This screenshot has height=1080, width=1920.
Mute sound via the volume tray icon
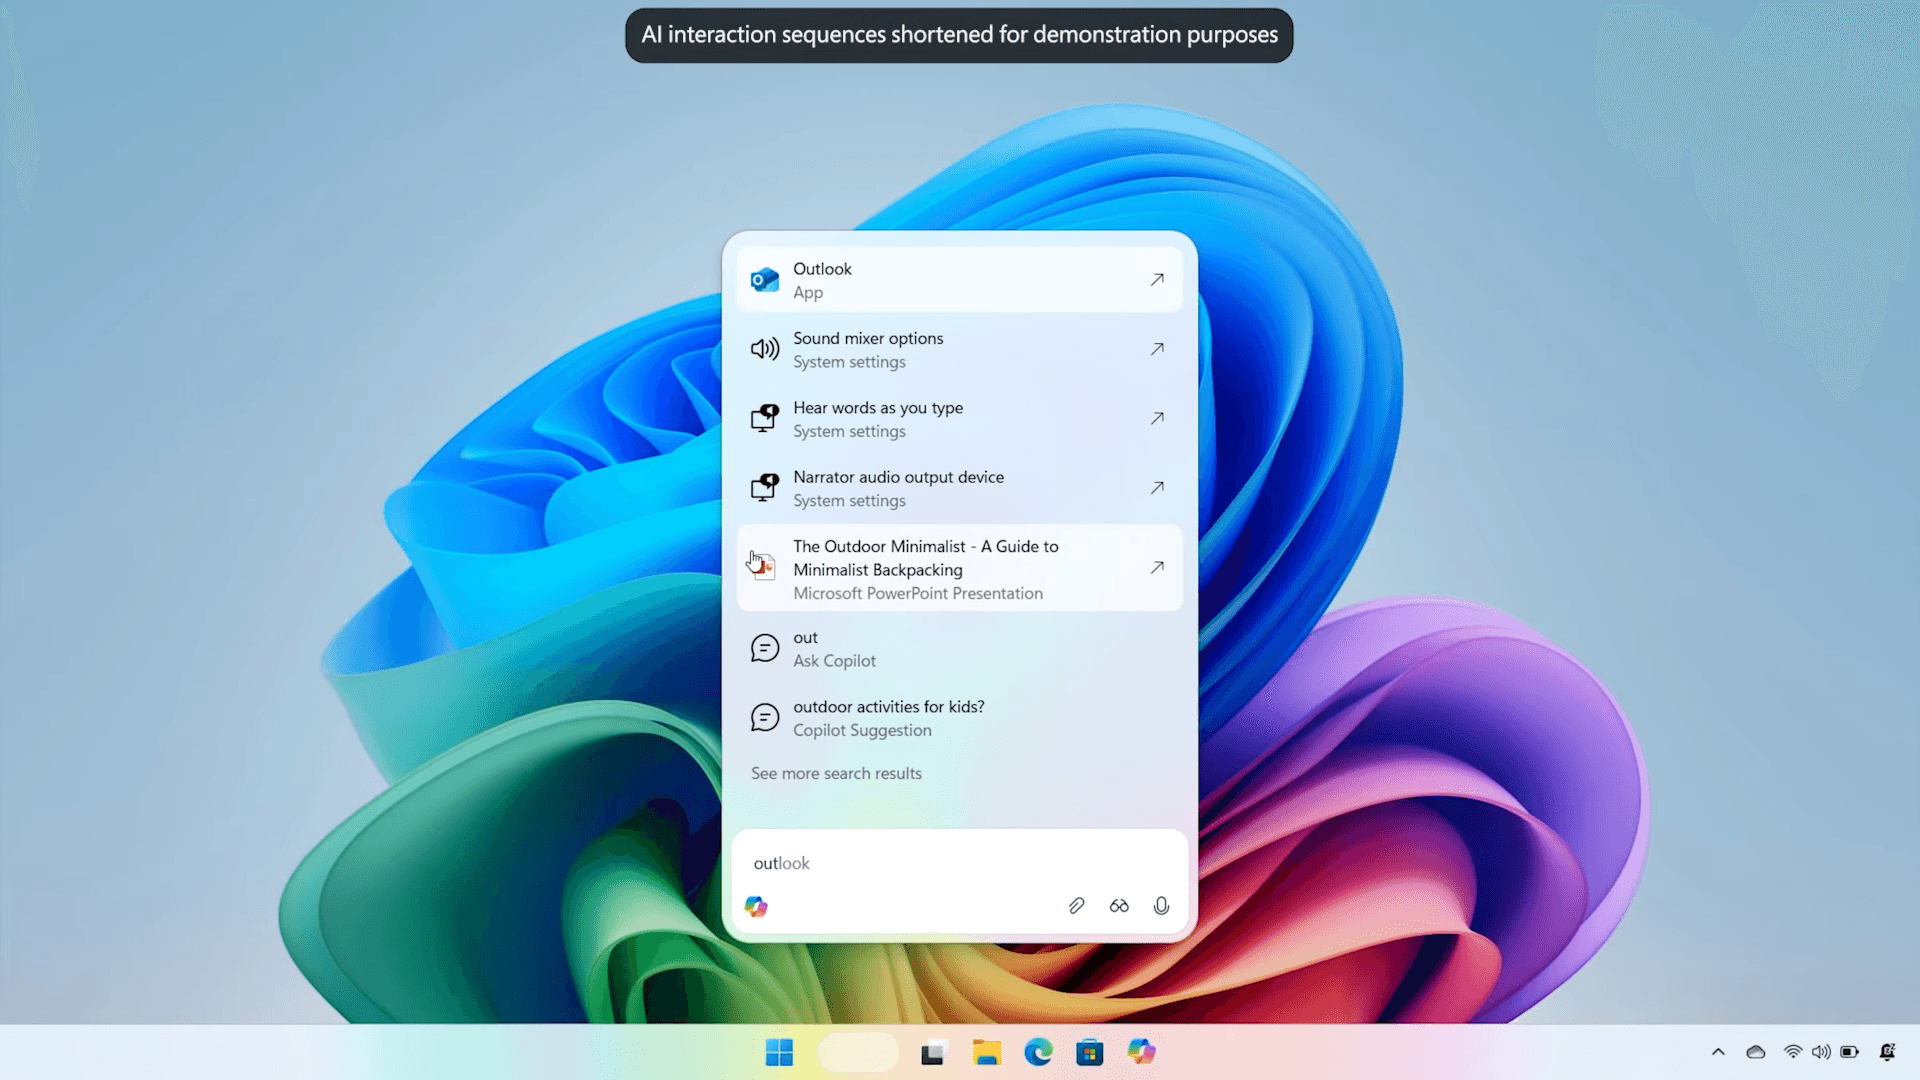pos(1822,1052)
